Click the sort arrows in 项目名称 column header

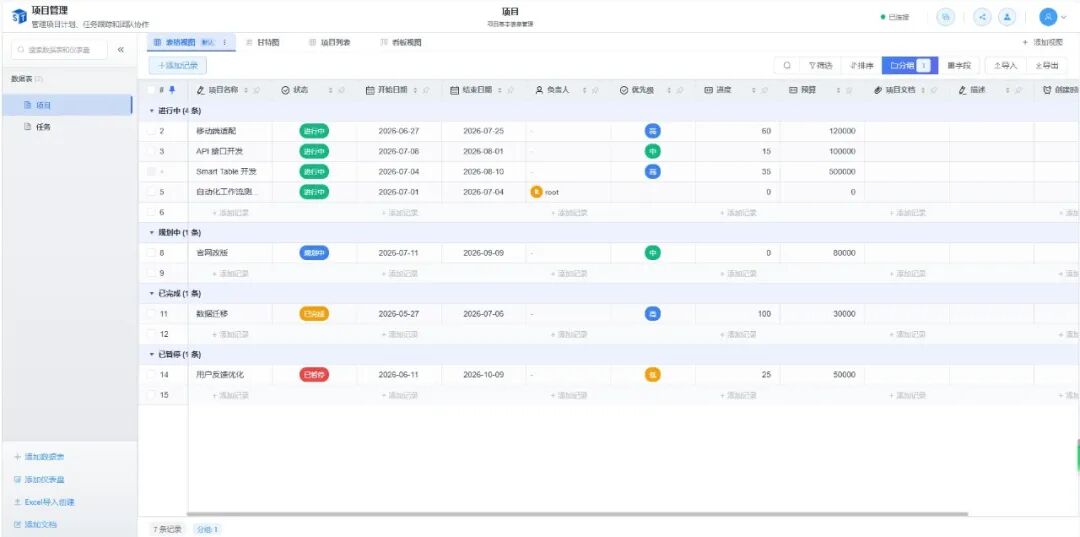click(247, 90)
